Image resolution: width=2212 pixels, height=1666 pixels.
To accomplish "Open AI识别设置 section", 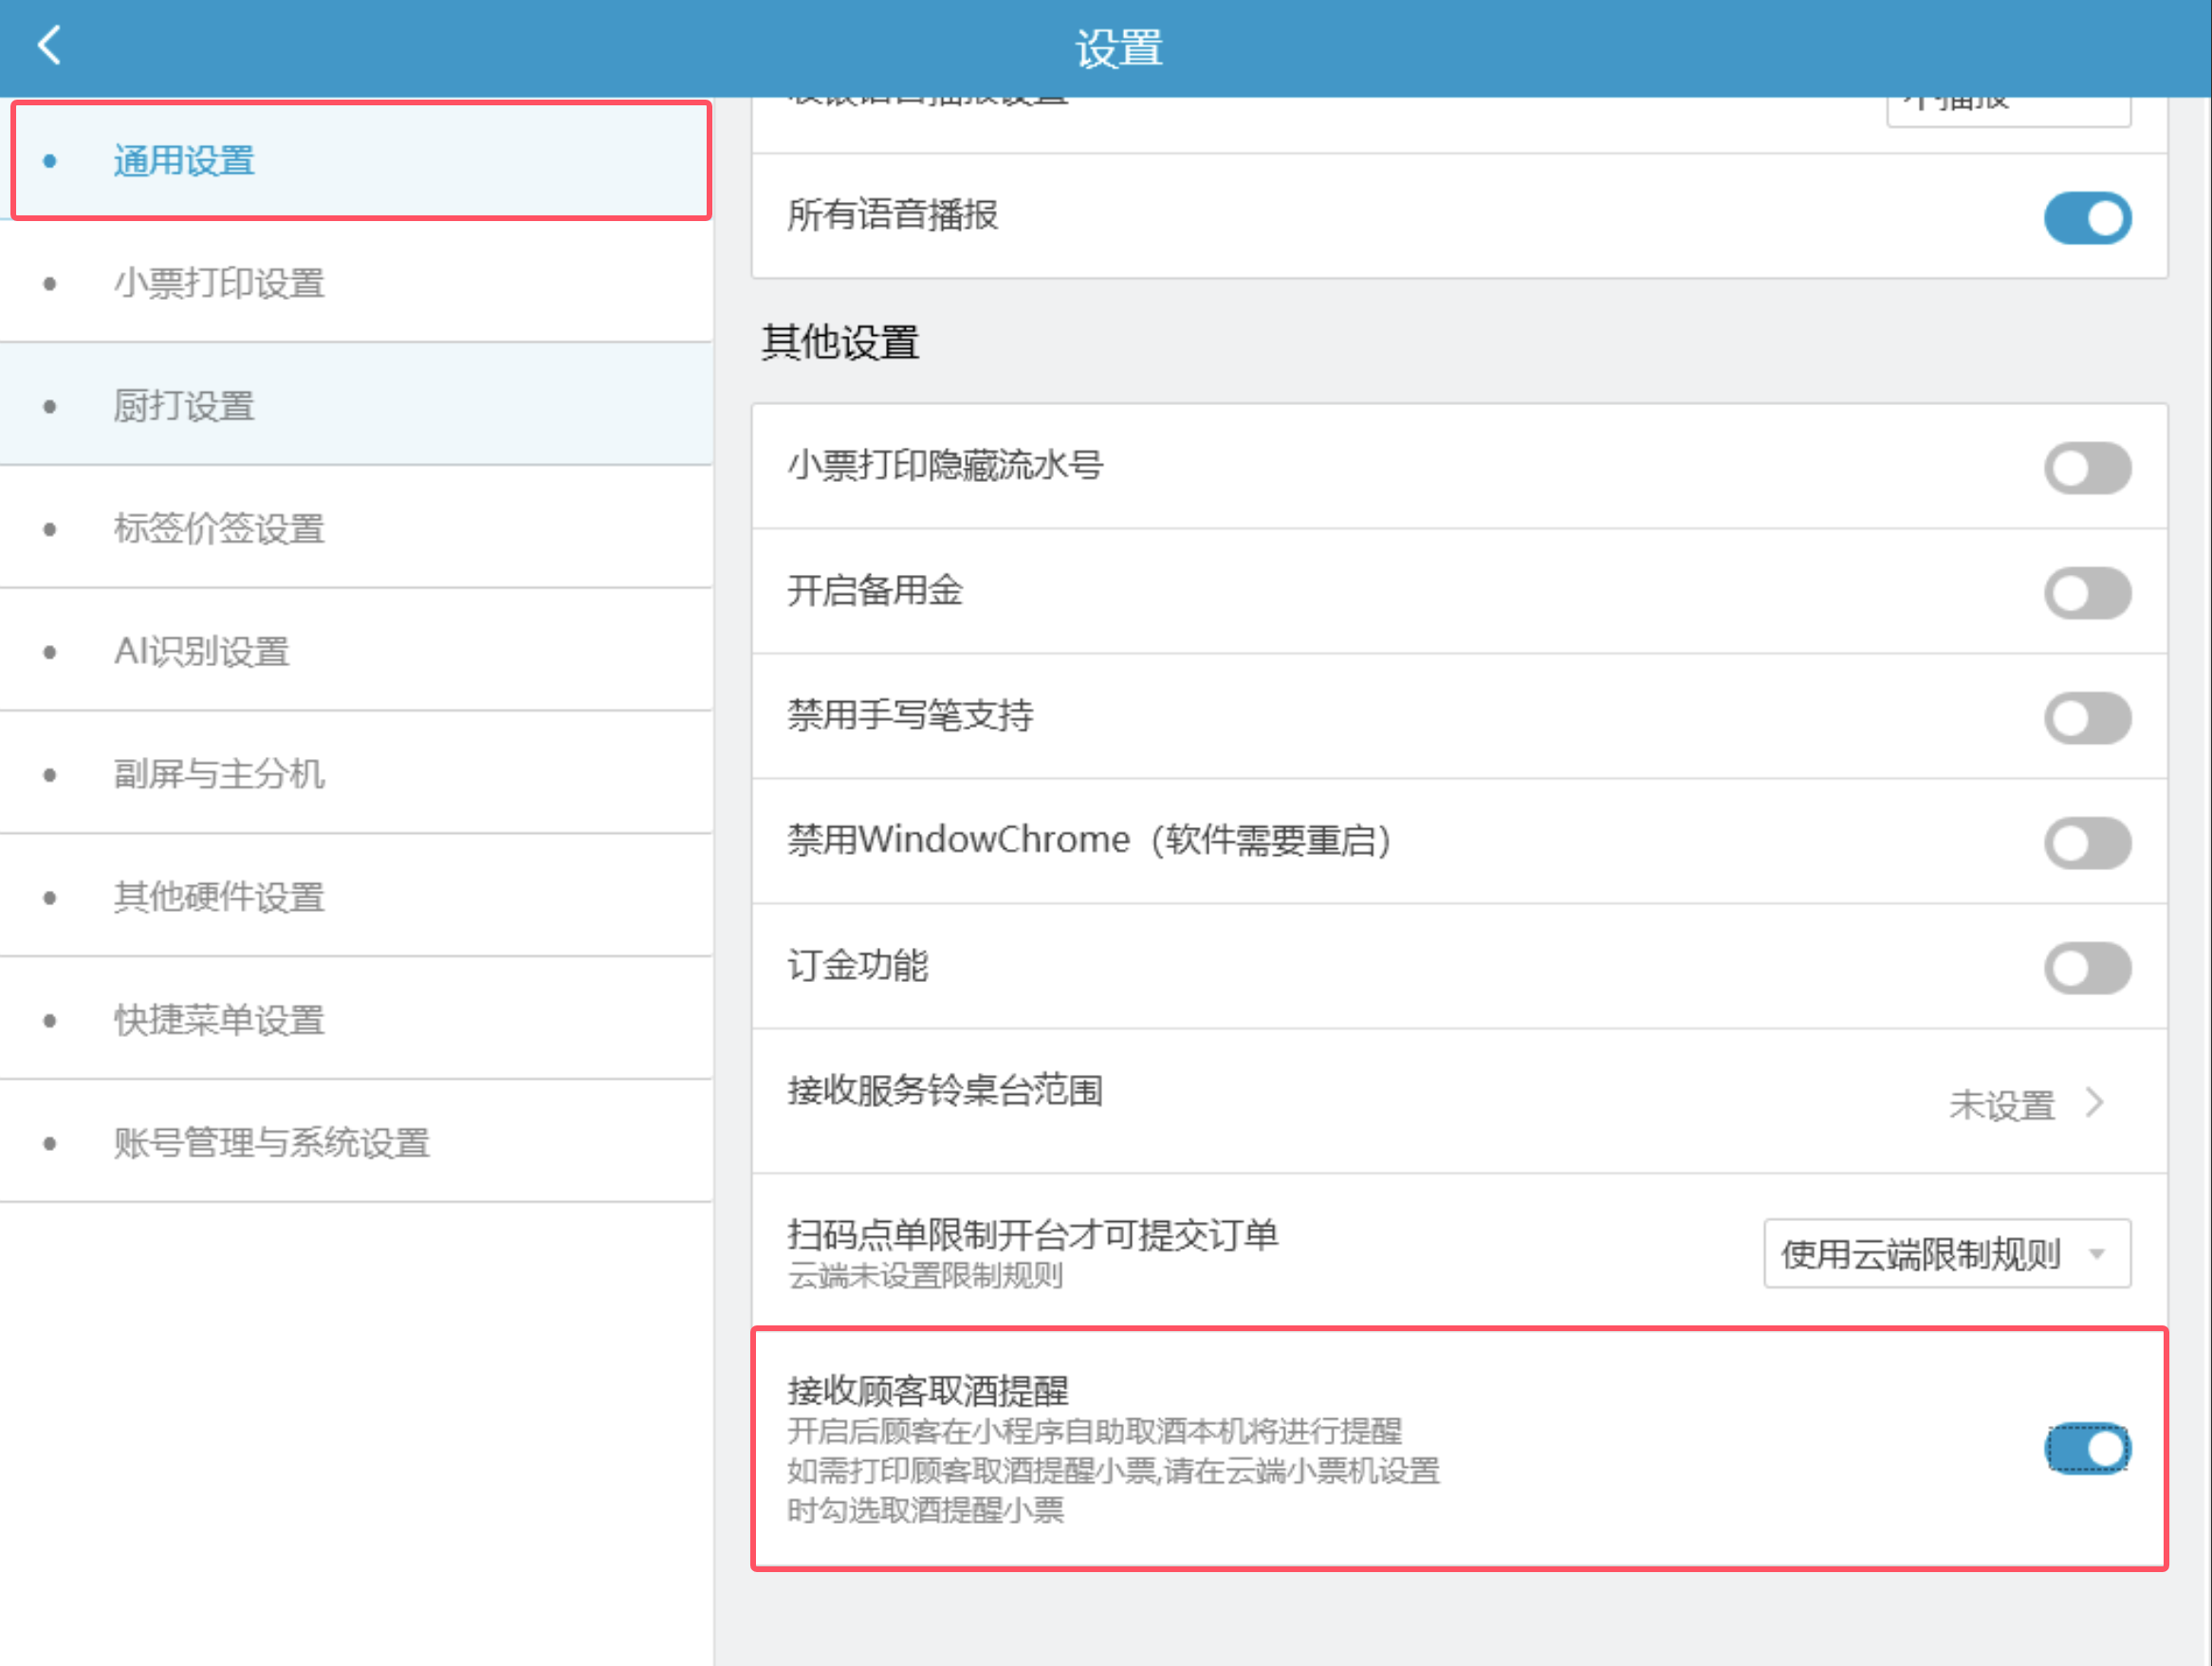I will point(201,652).
